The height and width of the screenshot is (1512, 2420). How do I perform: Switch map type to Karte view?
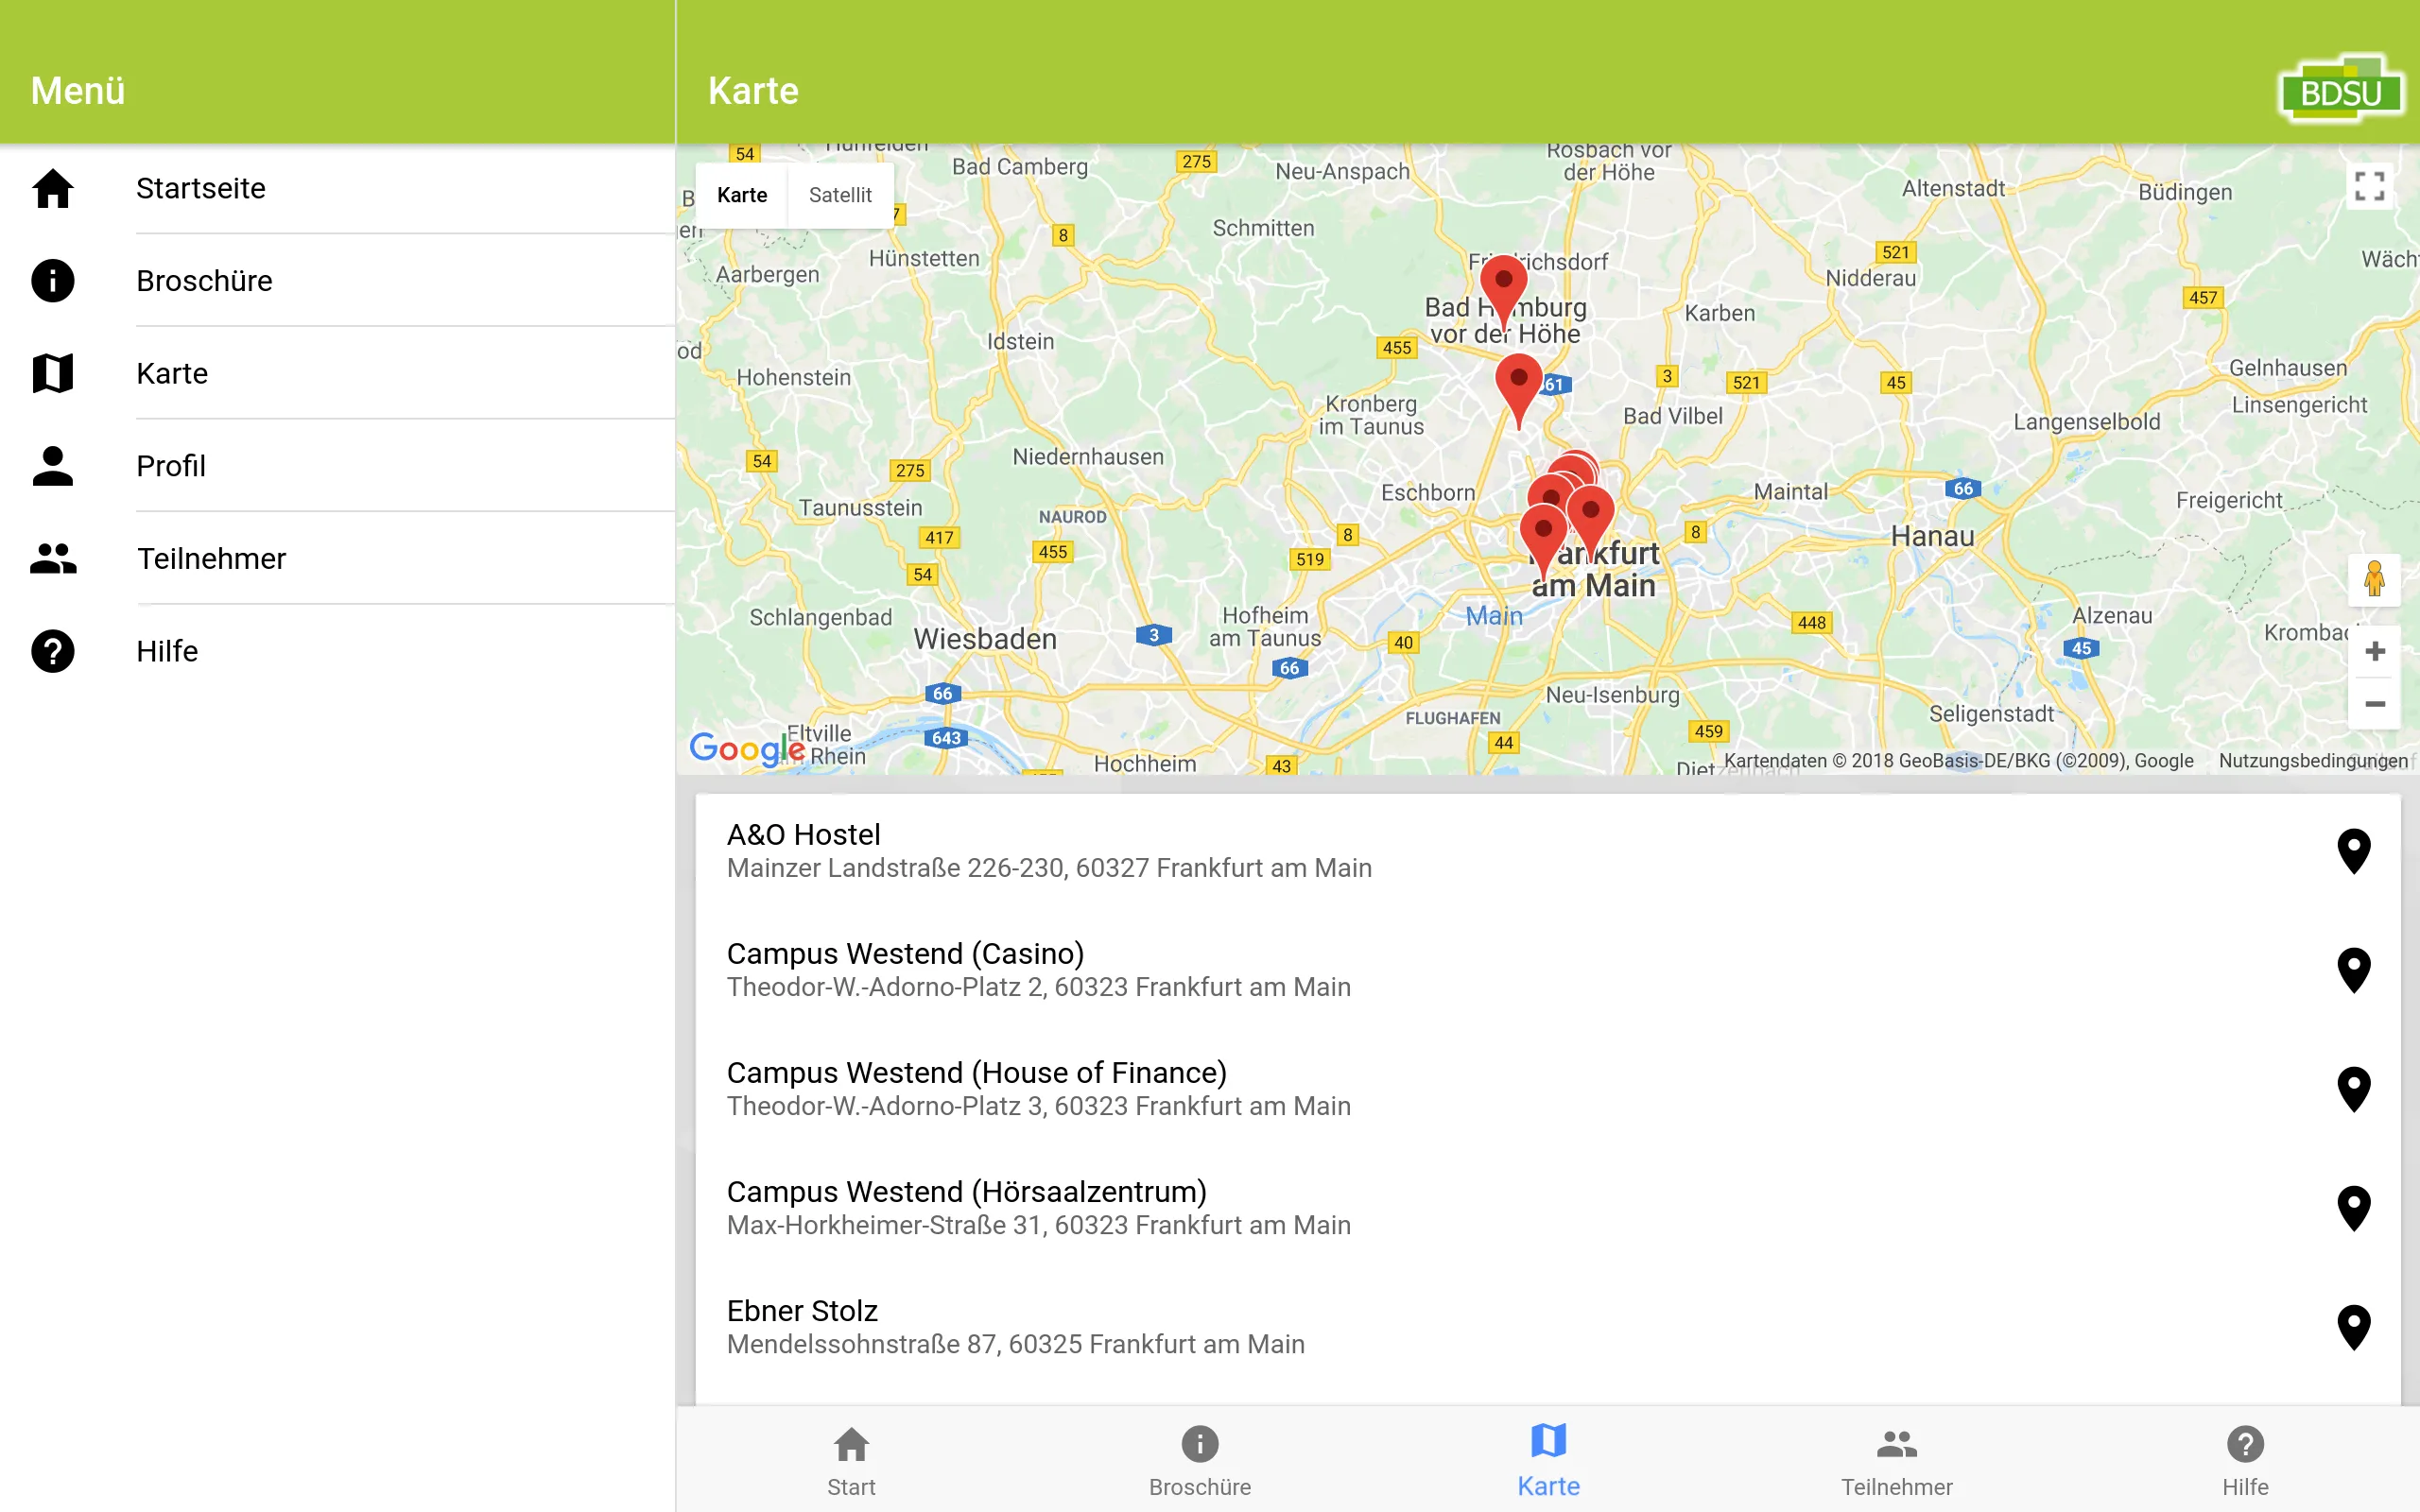click(742, 195)
